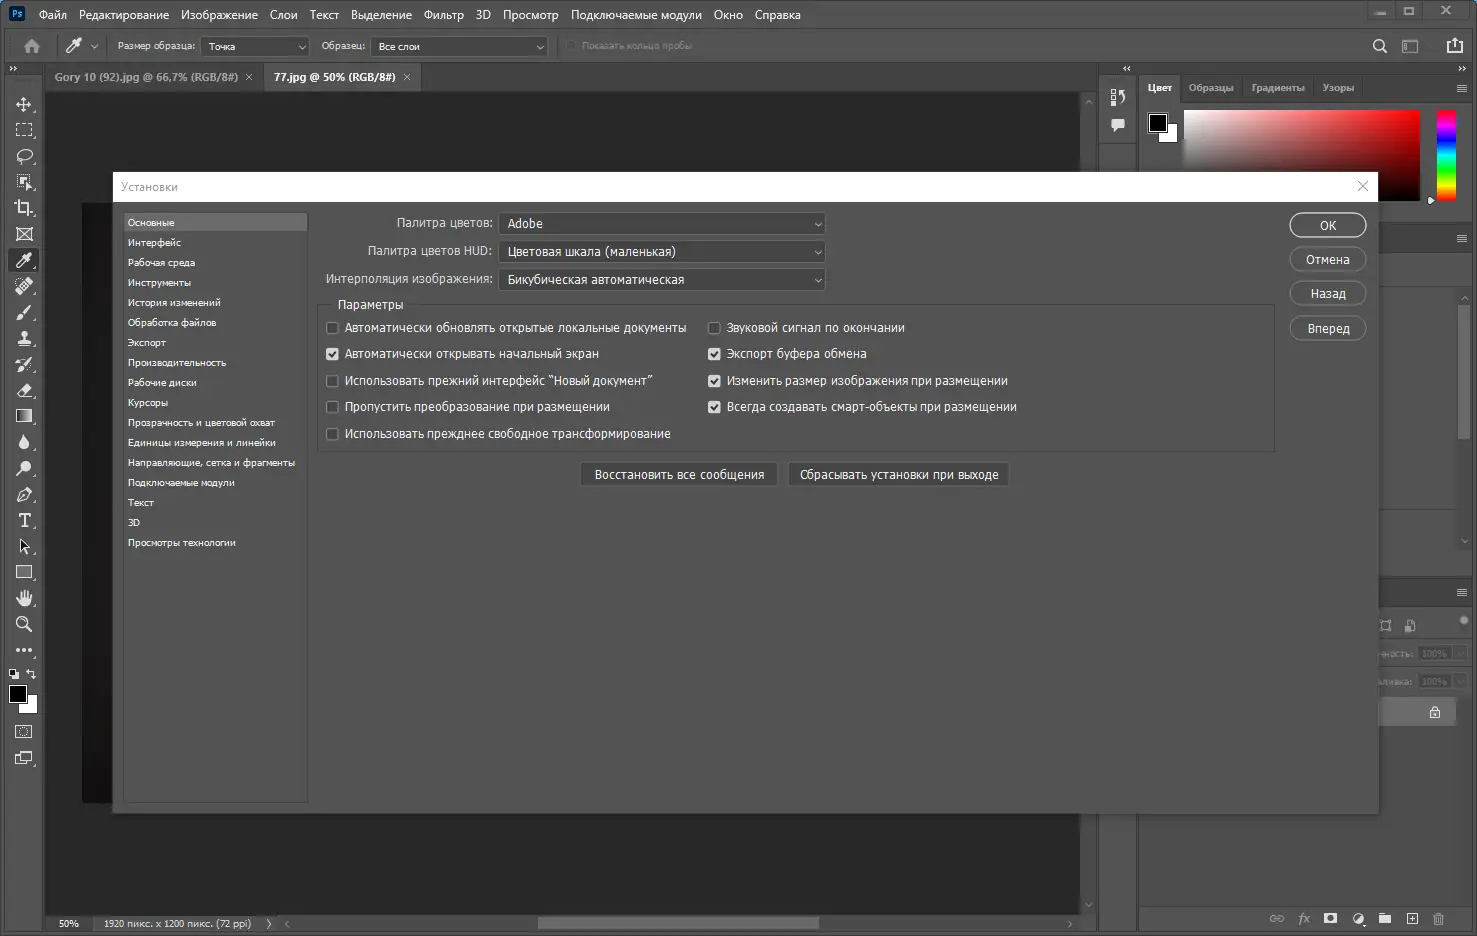
Task: Click Сбрасывать установки при выходе button
Action: tap(899, 475)
